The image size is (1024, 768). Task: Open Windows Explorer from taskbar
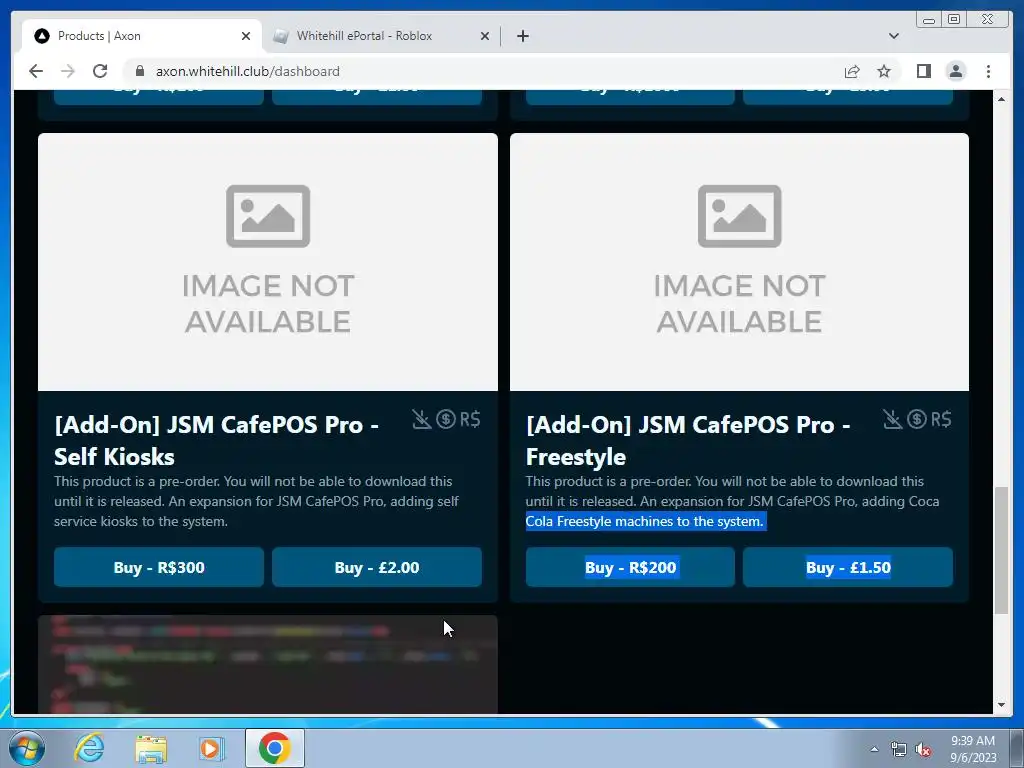tap(151, 748)
